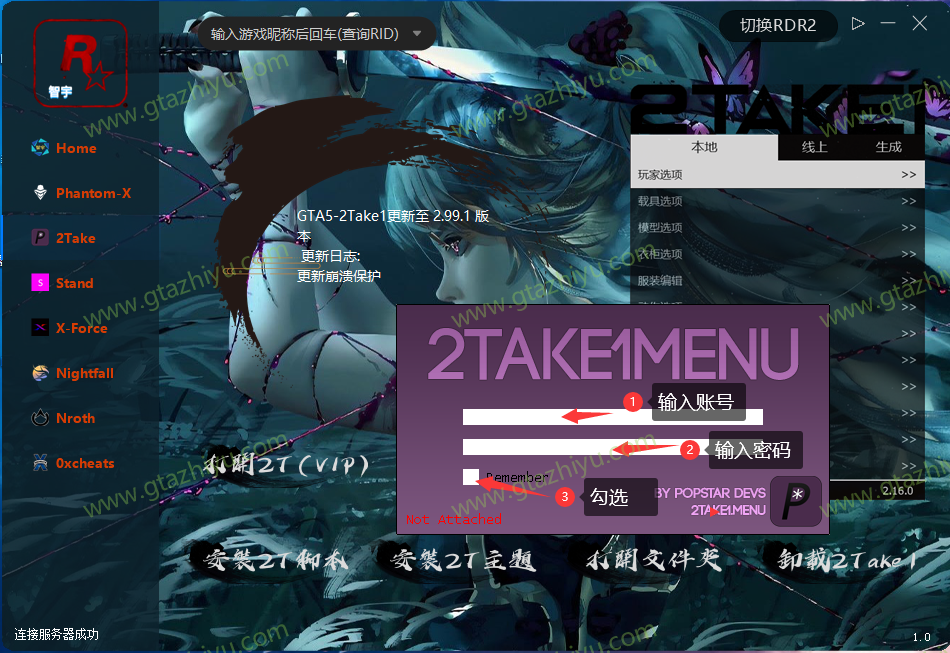Open the 0xcheats sidebar icon
950x653 pixels.
(40, 463)
